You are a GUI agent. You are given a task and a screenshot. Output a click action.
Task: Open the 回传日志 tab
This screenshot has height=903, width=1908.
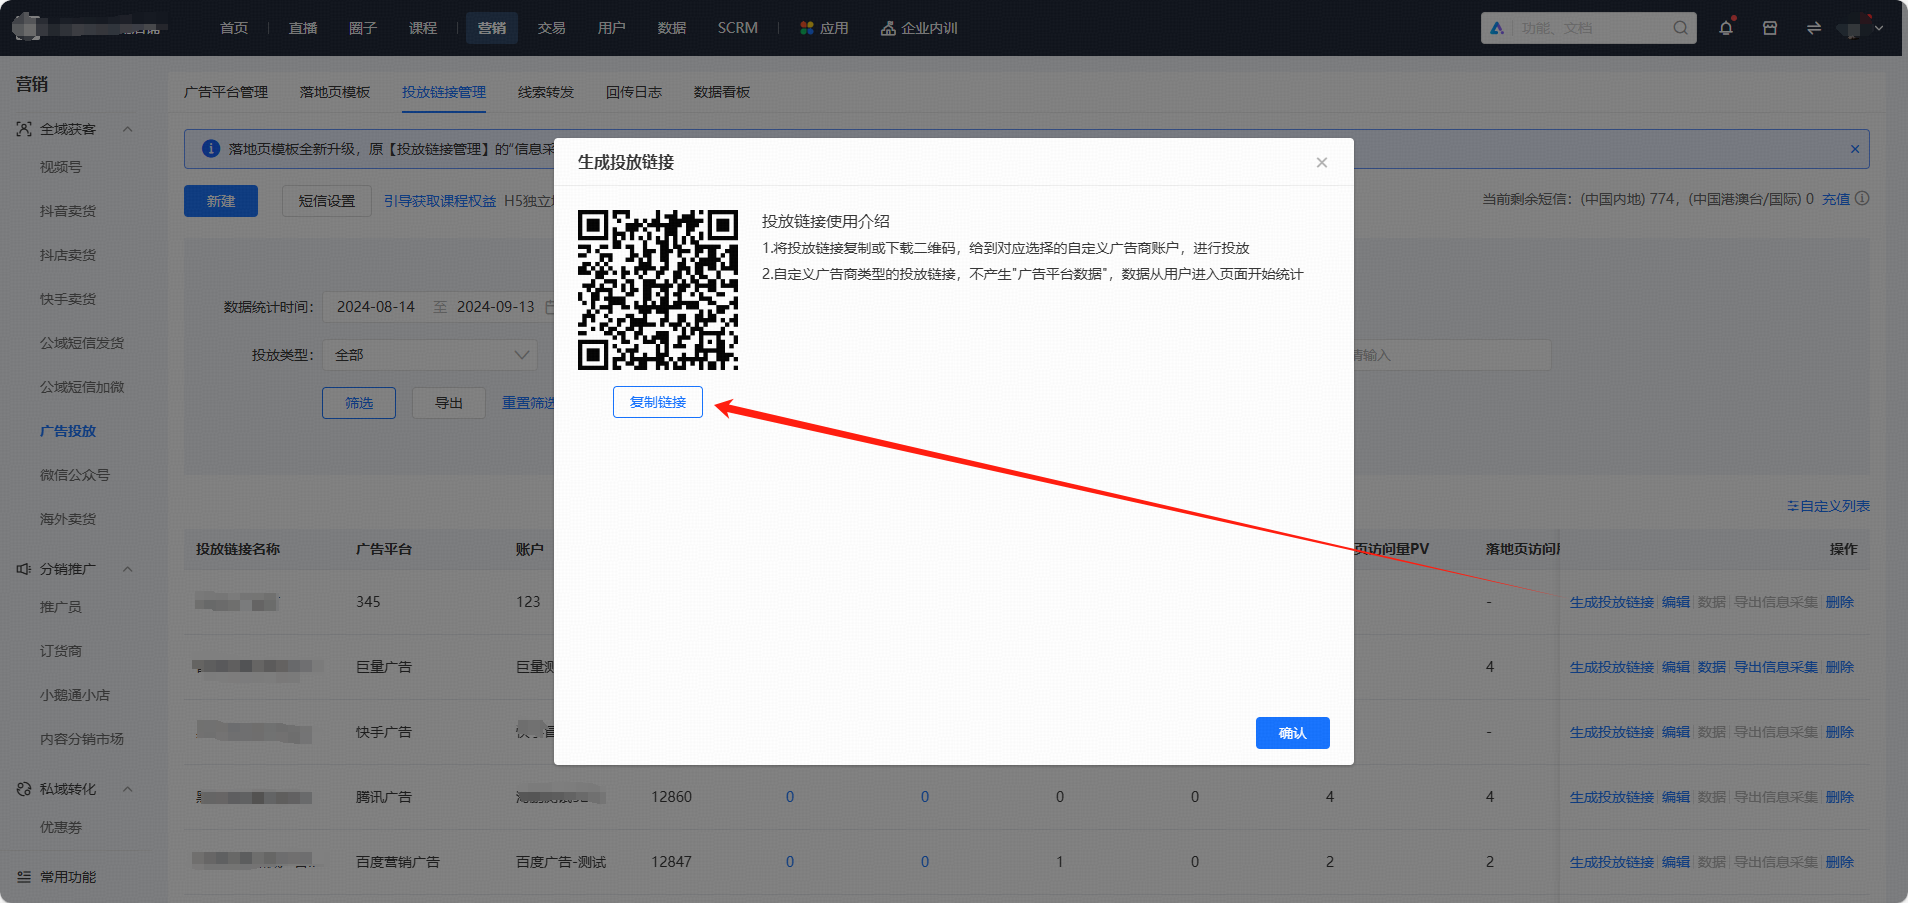(x=634, y=92)
